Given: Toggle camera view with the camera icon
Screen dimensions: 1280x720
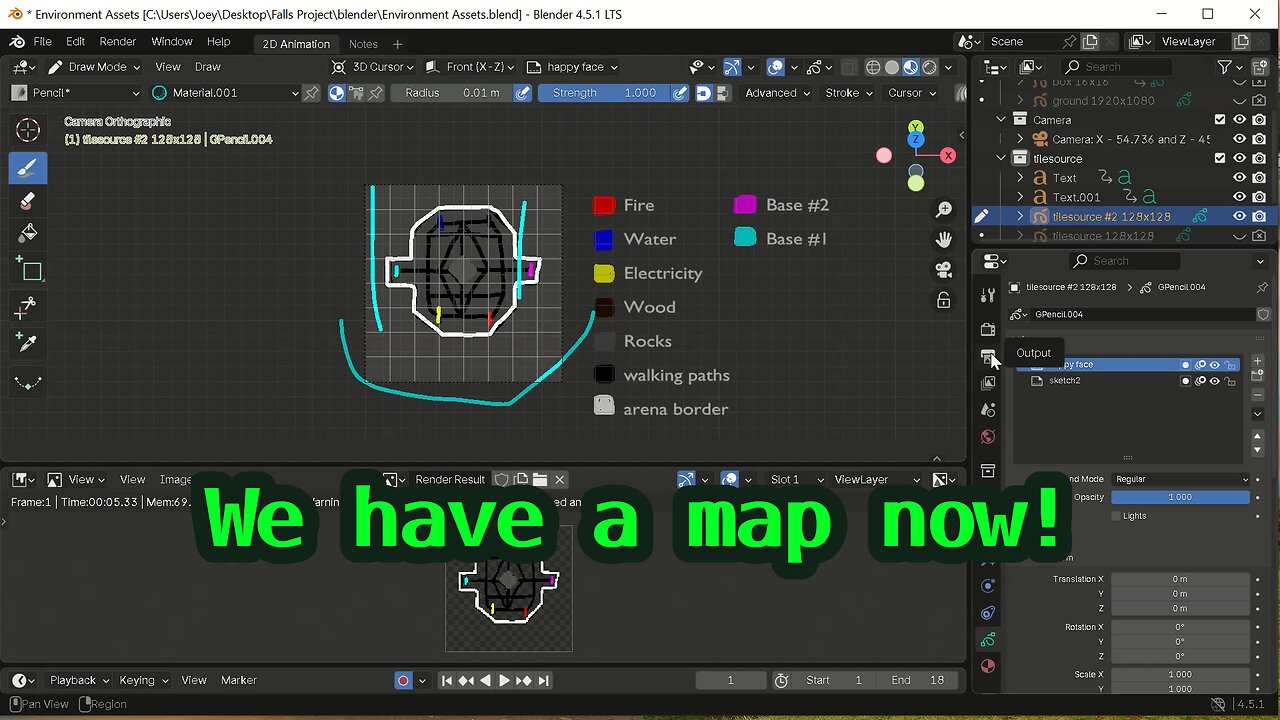Looking at the screenshot, I should tap(943, 270).
